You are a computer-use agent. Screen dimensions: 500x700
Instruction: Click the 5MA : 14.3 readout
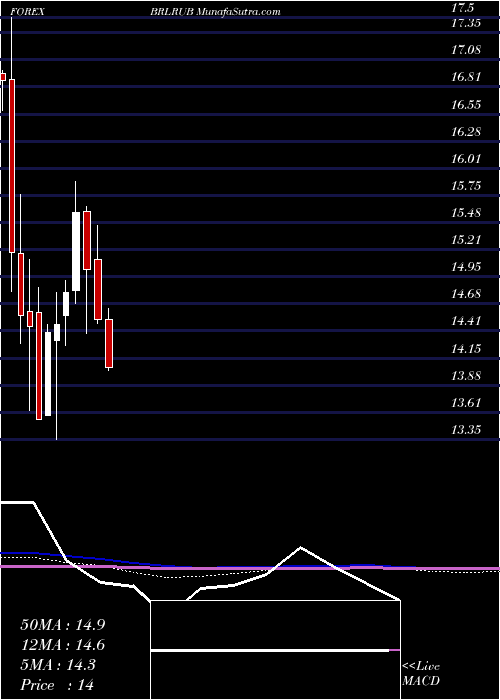pyautogui.click(x=58, y=665)
